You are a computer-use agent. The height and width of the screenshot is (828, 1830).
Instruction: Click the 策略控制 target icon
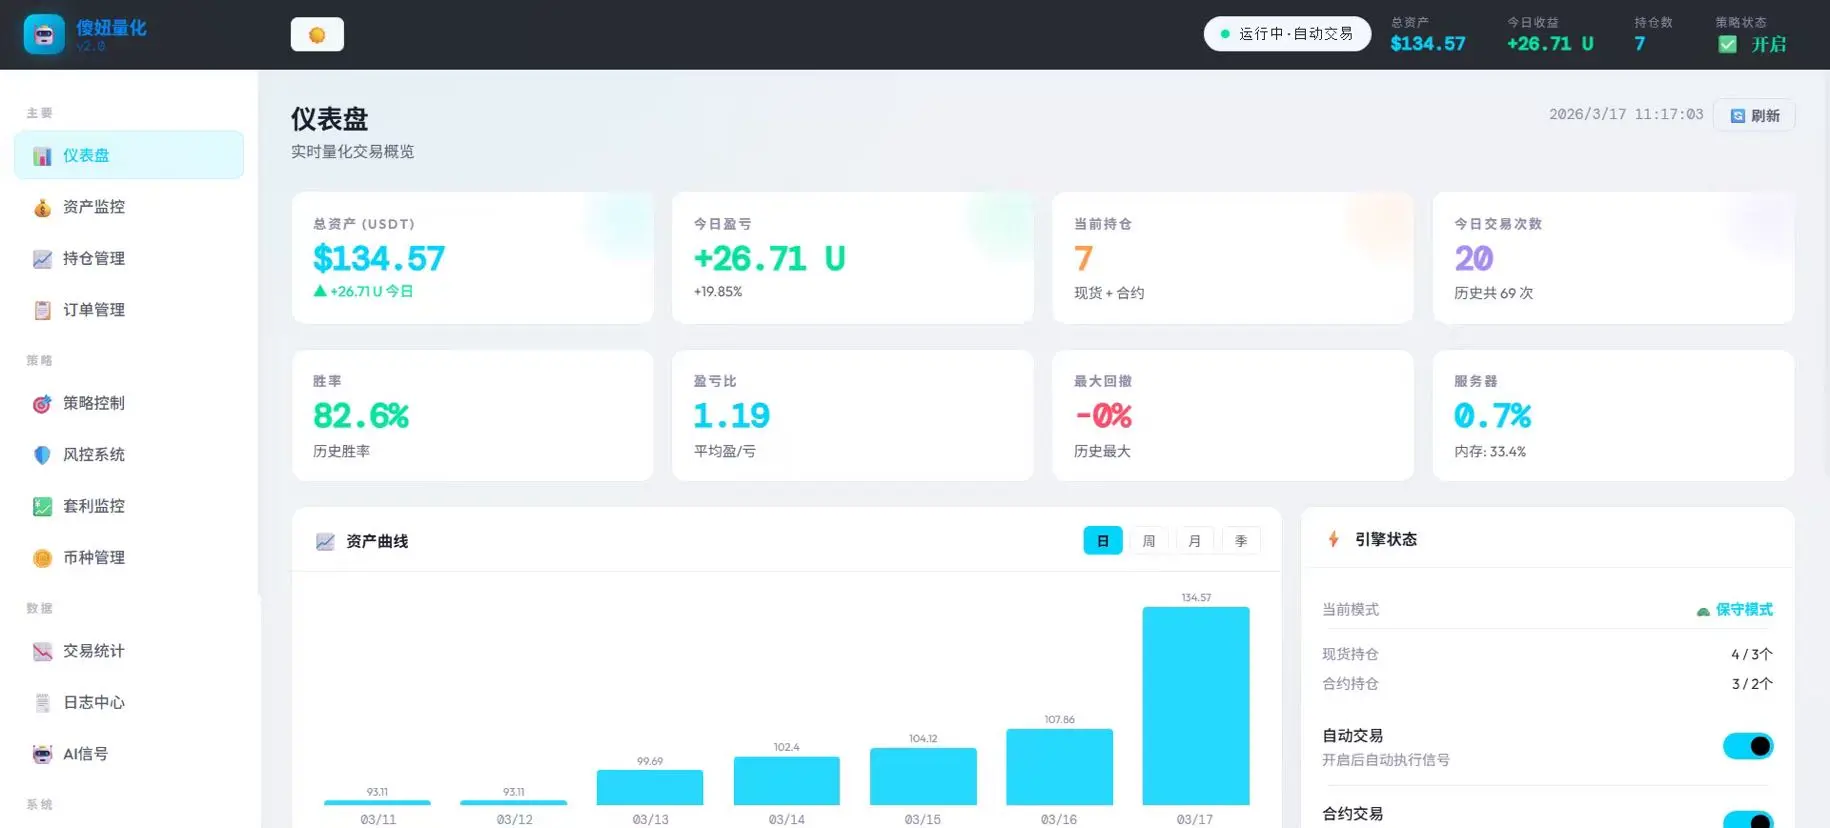coord(42,404)
